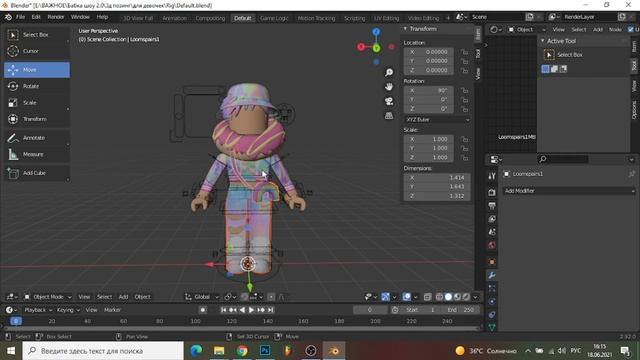Click Marker in timeline header
The width and height of the screenshot is (640, 360).
click(x=112, y=310)
